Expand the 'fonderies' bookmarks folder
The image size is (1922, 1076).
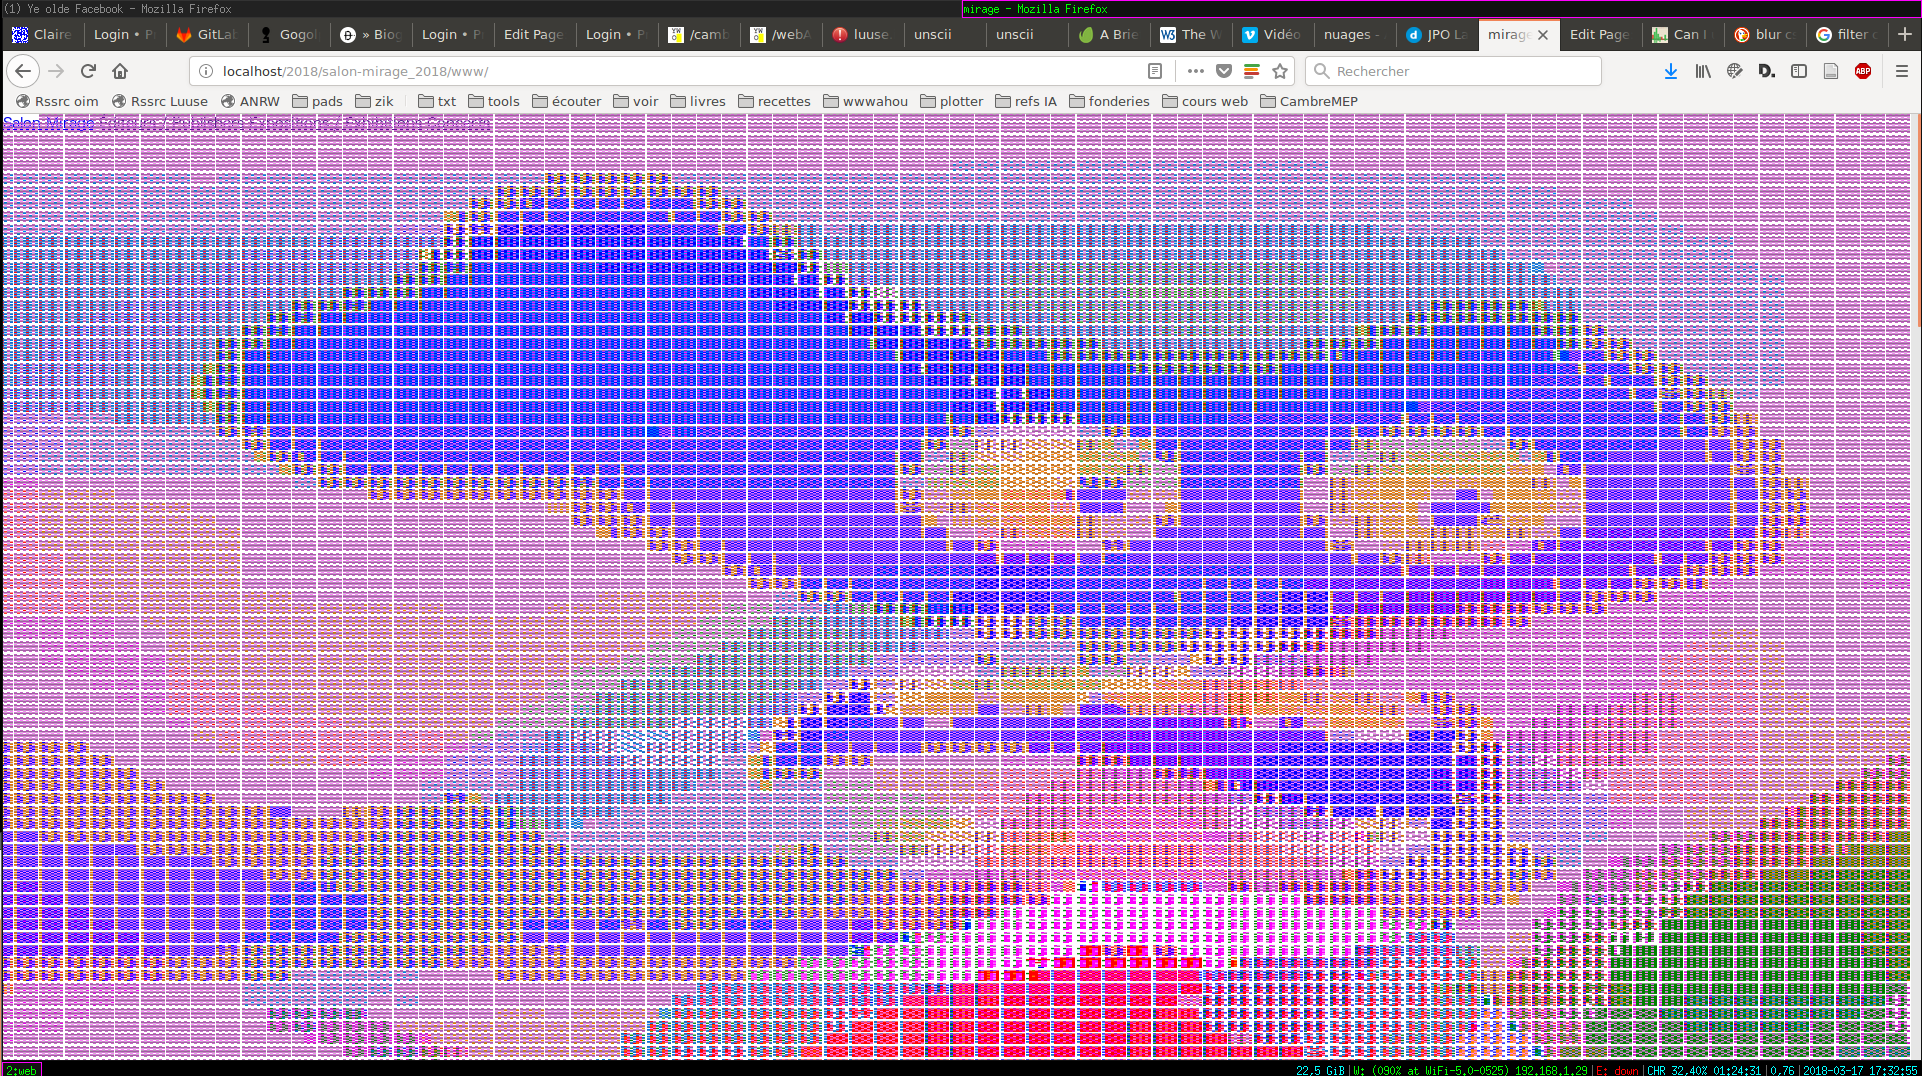point(1109,101)
